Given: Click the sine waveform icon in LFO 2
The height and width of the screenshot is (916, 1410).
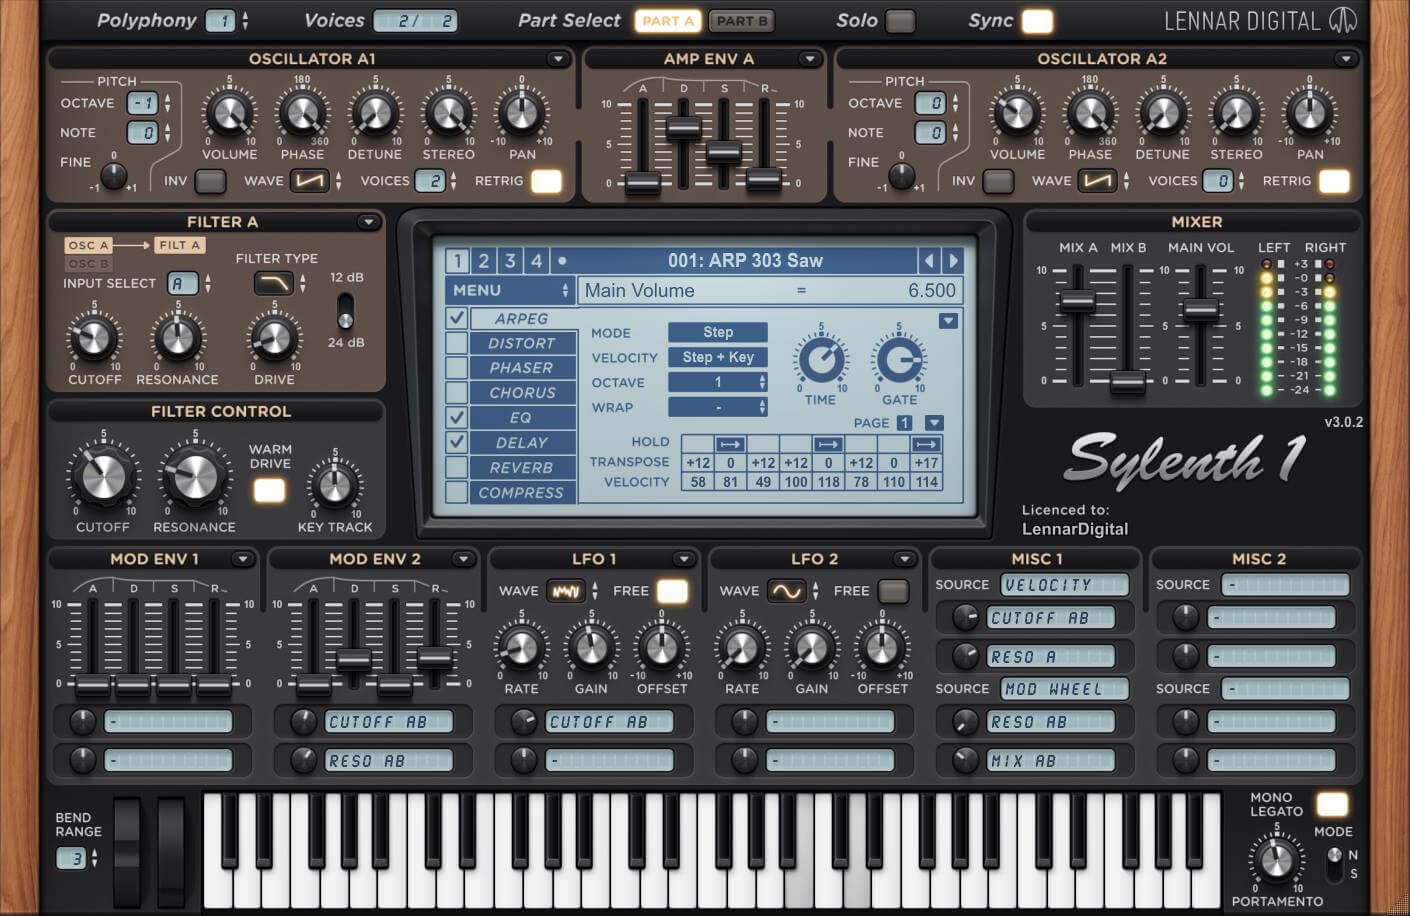Looking at the screenshot, I should [x=785, y=591].
